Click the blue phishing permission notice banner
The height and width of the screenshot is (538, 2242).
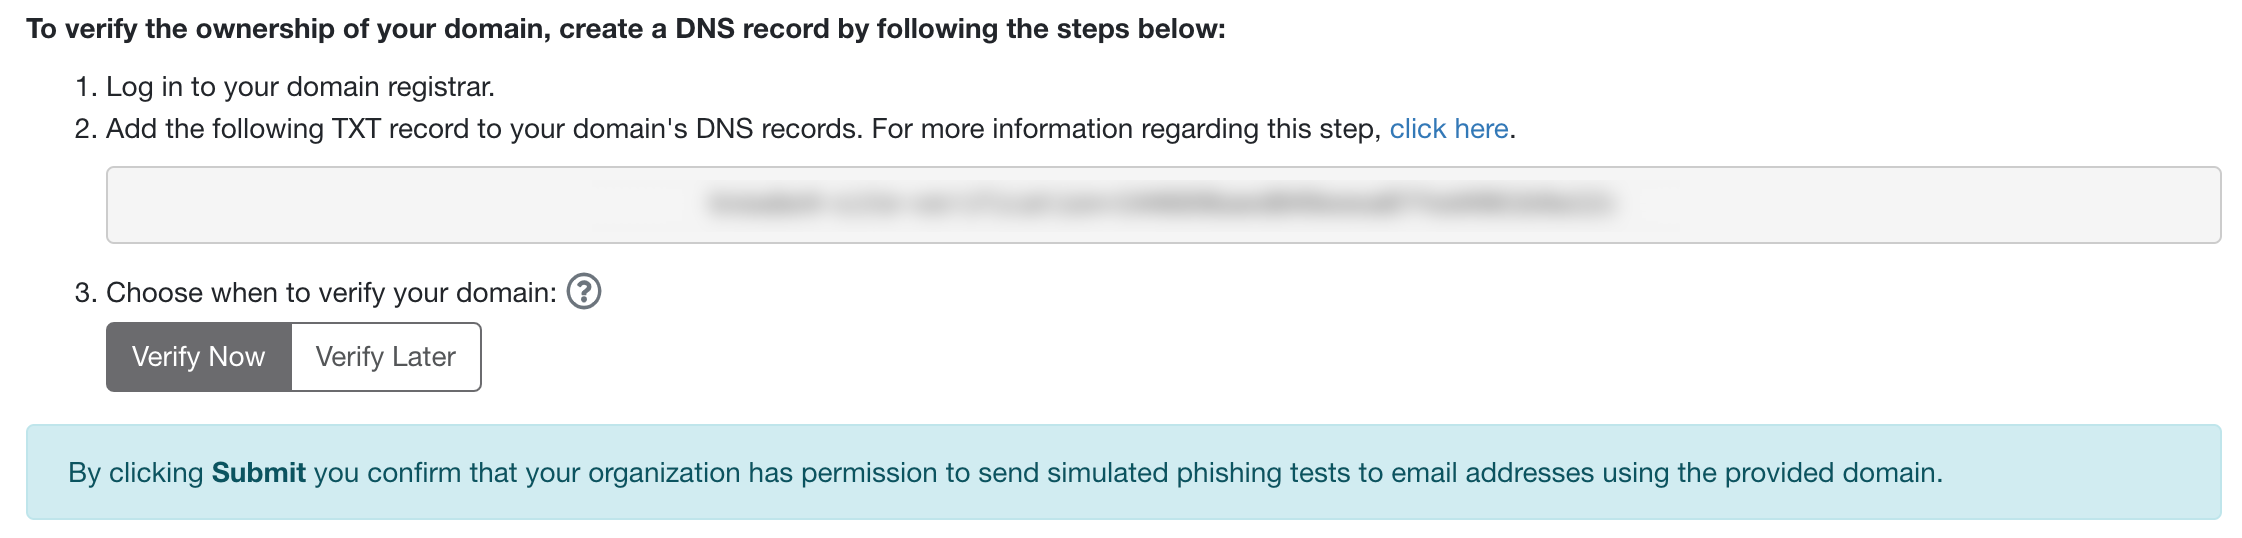click(x=1124, y=472)
